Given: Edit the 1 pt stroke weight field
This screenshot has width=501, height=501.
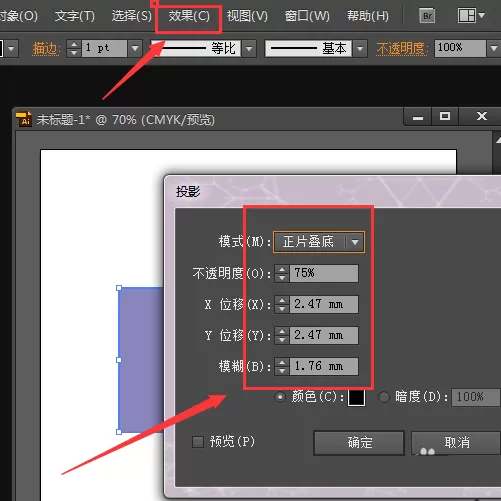Looking at the screenshot, I should coord(104,49).
